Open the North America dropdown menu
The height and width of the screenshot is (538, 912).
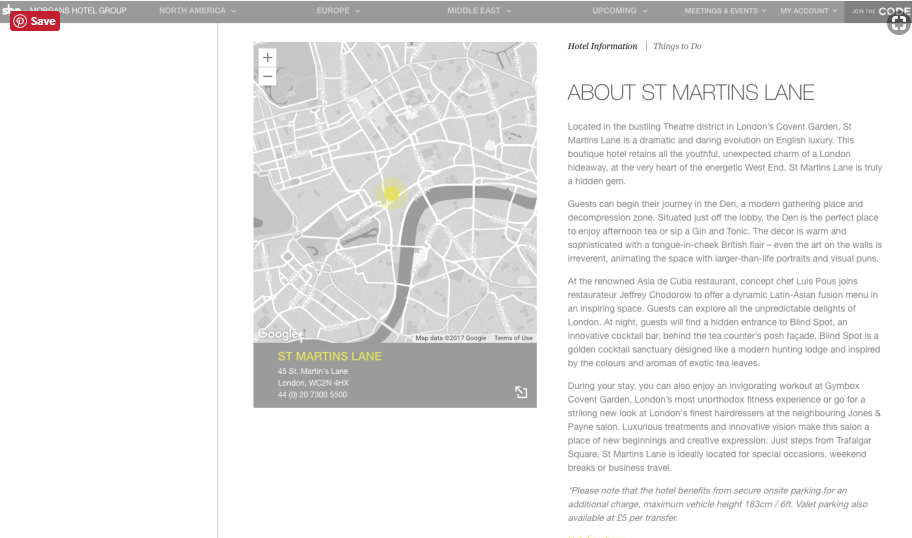pos(198,10)
